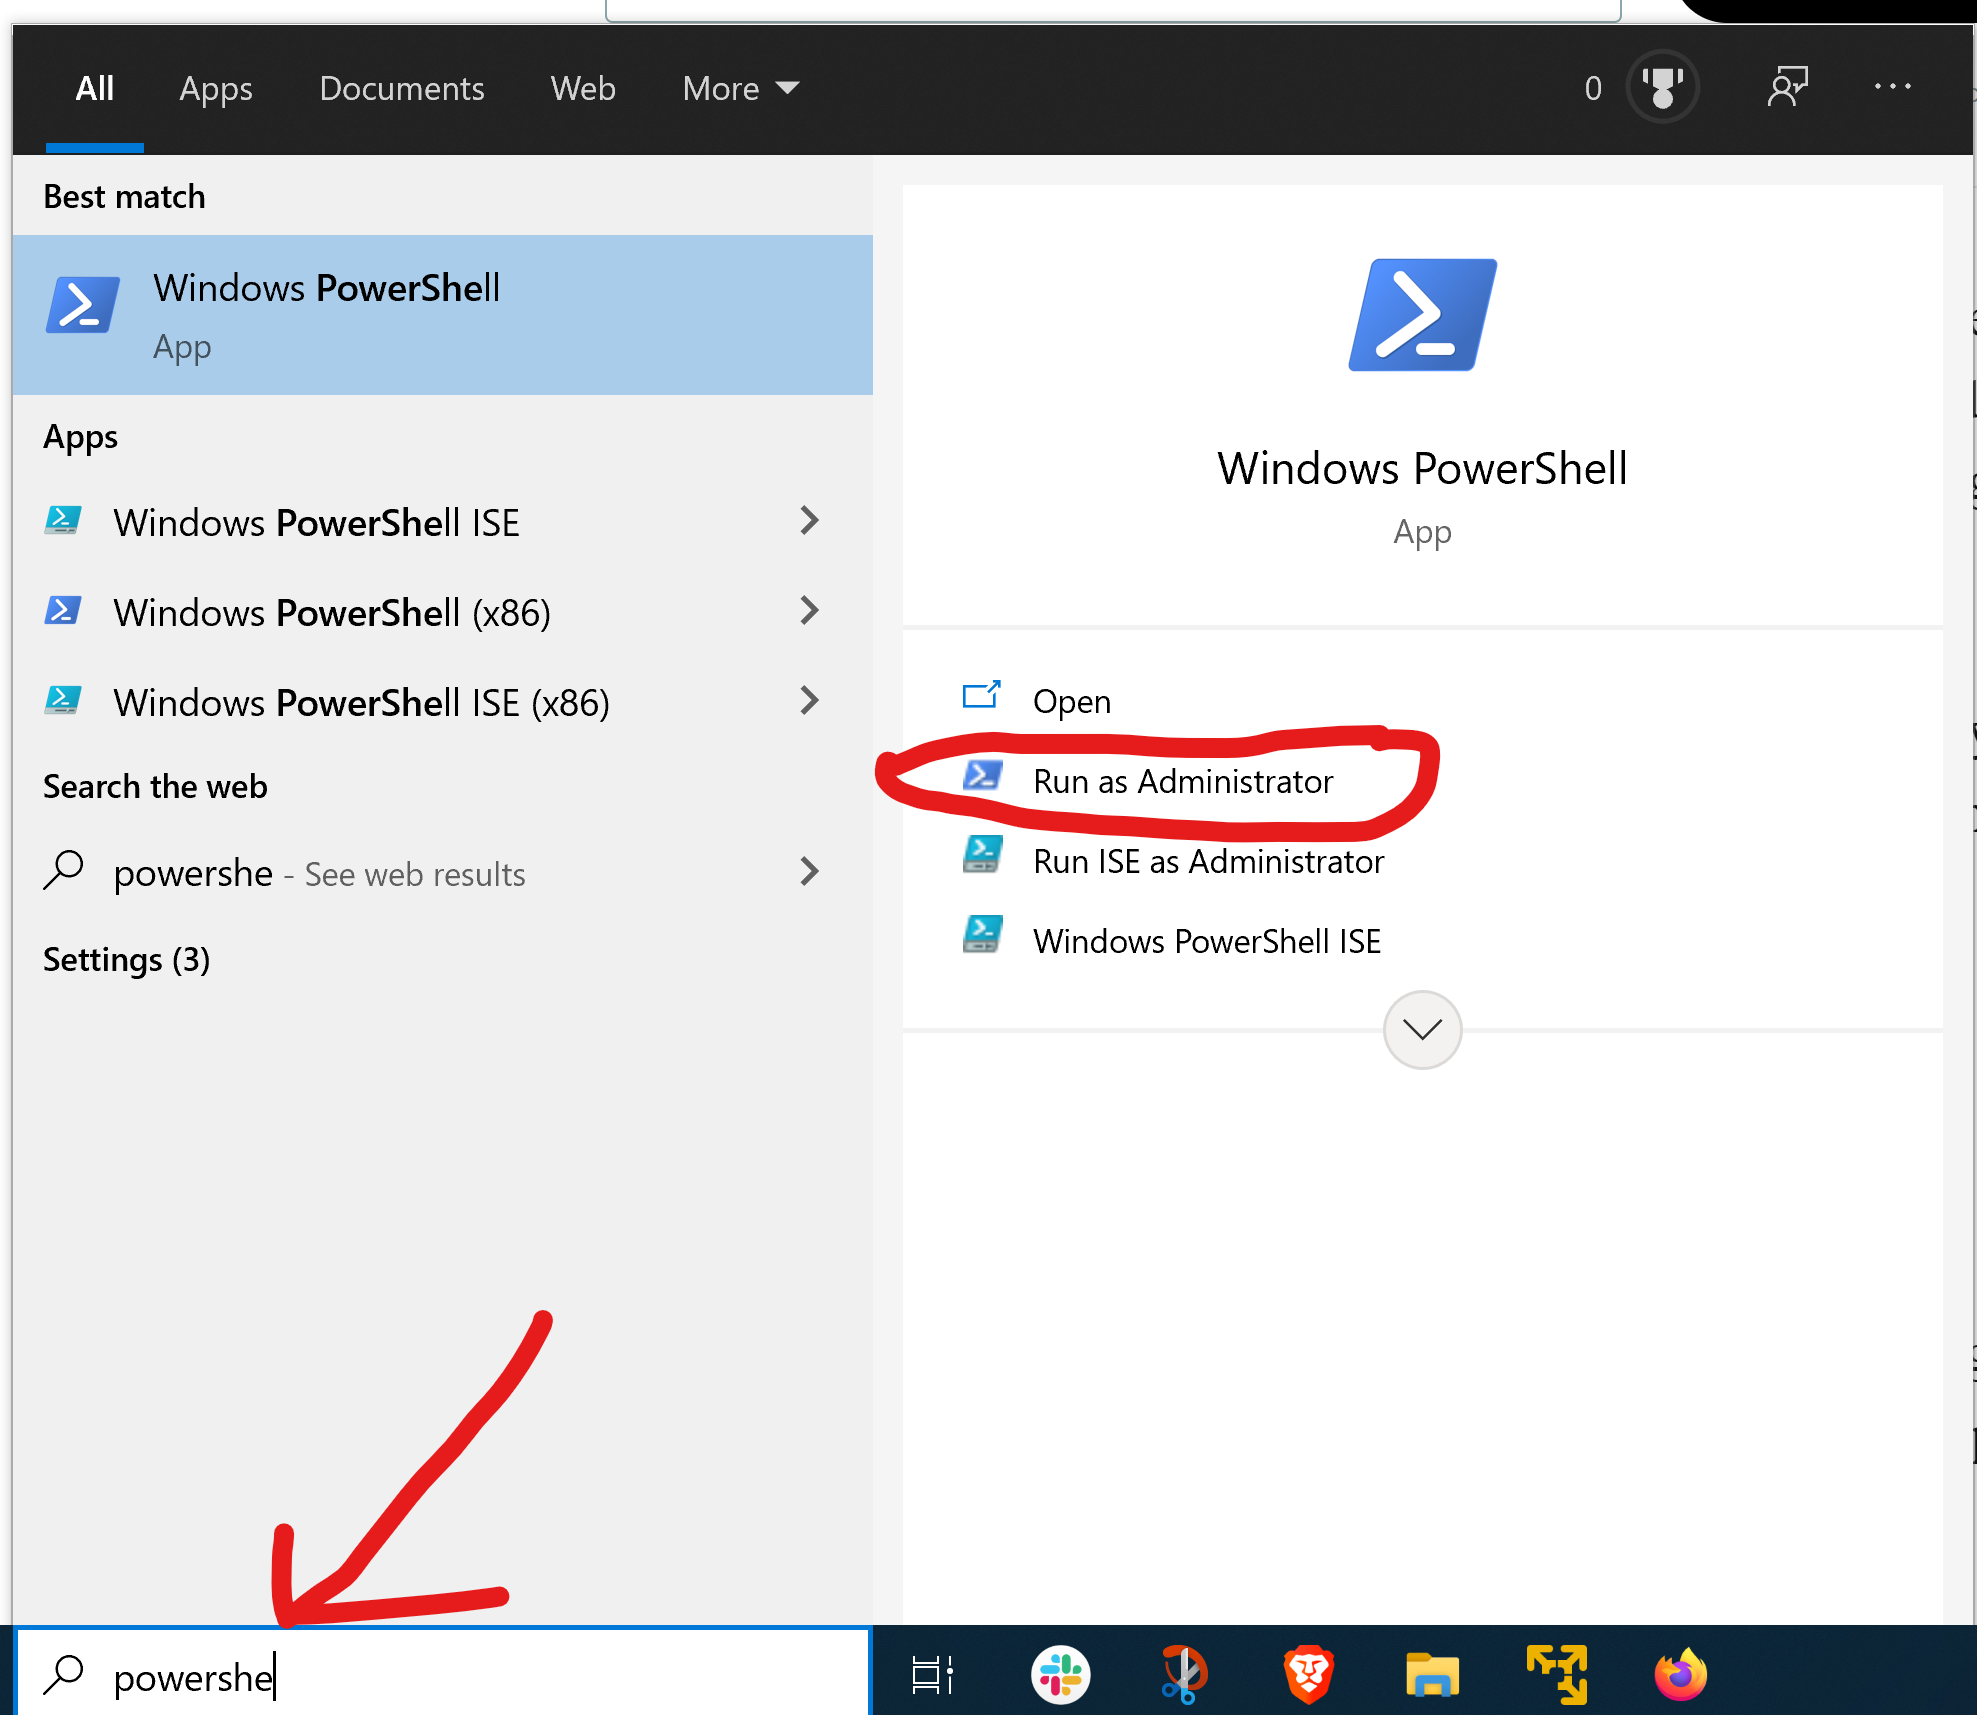Choose Run ISE as Administrator

click(1209, 861)
